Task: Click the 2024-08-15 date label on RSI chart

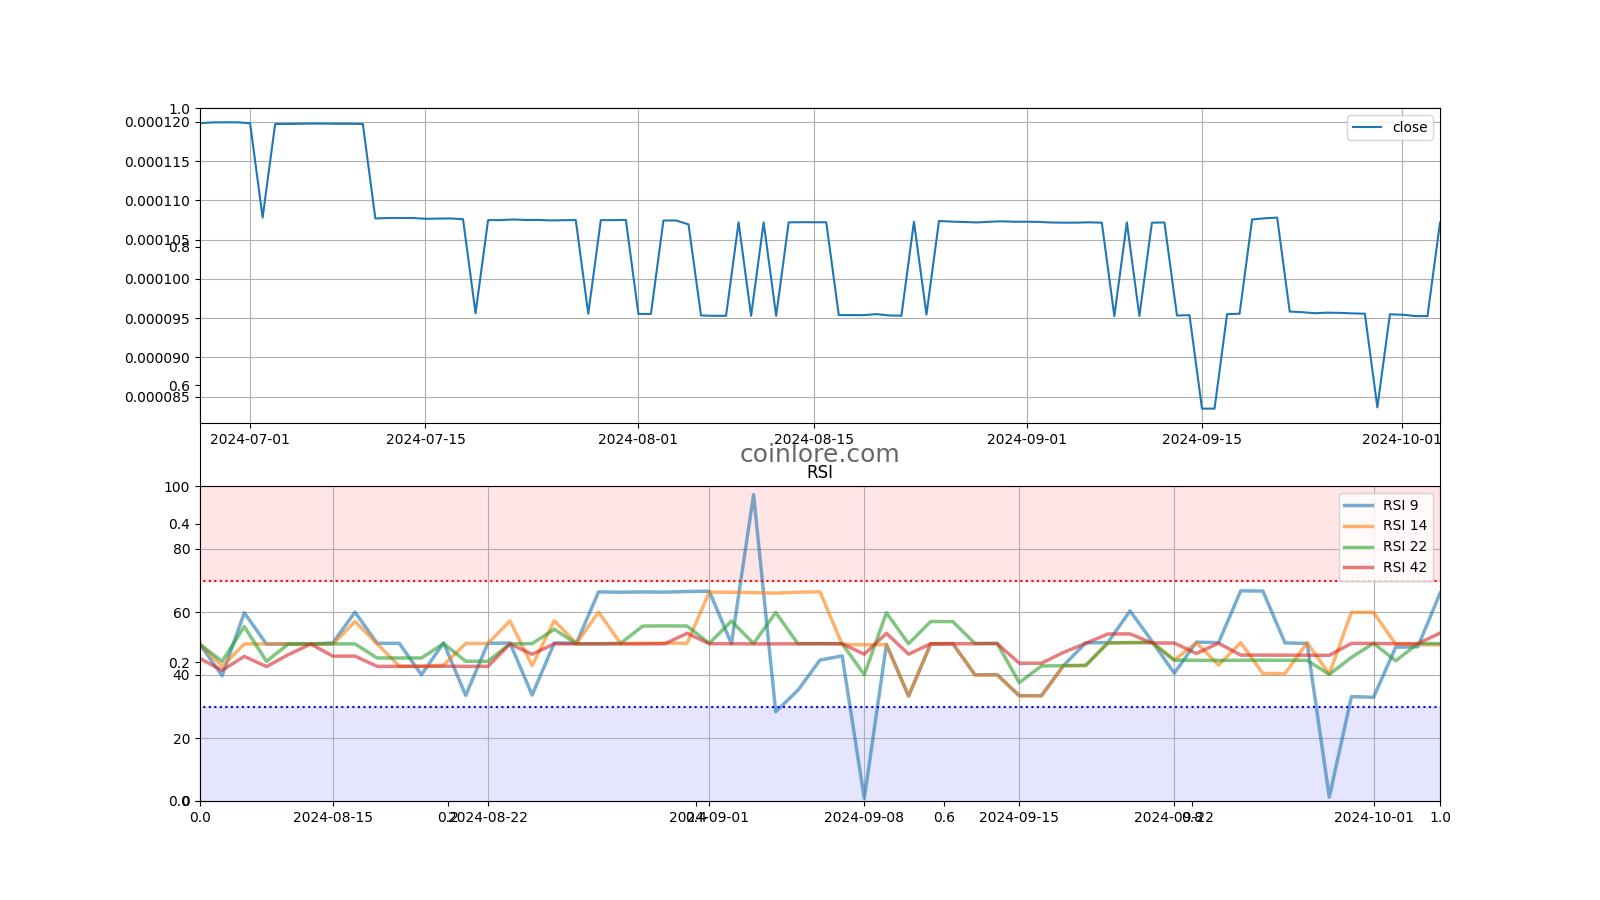Action: click(x=333, y=817)
